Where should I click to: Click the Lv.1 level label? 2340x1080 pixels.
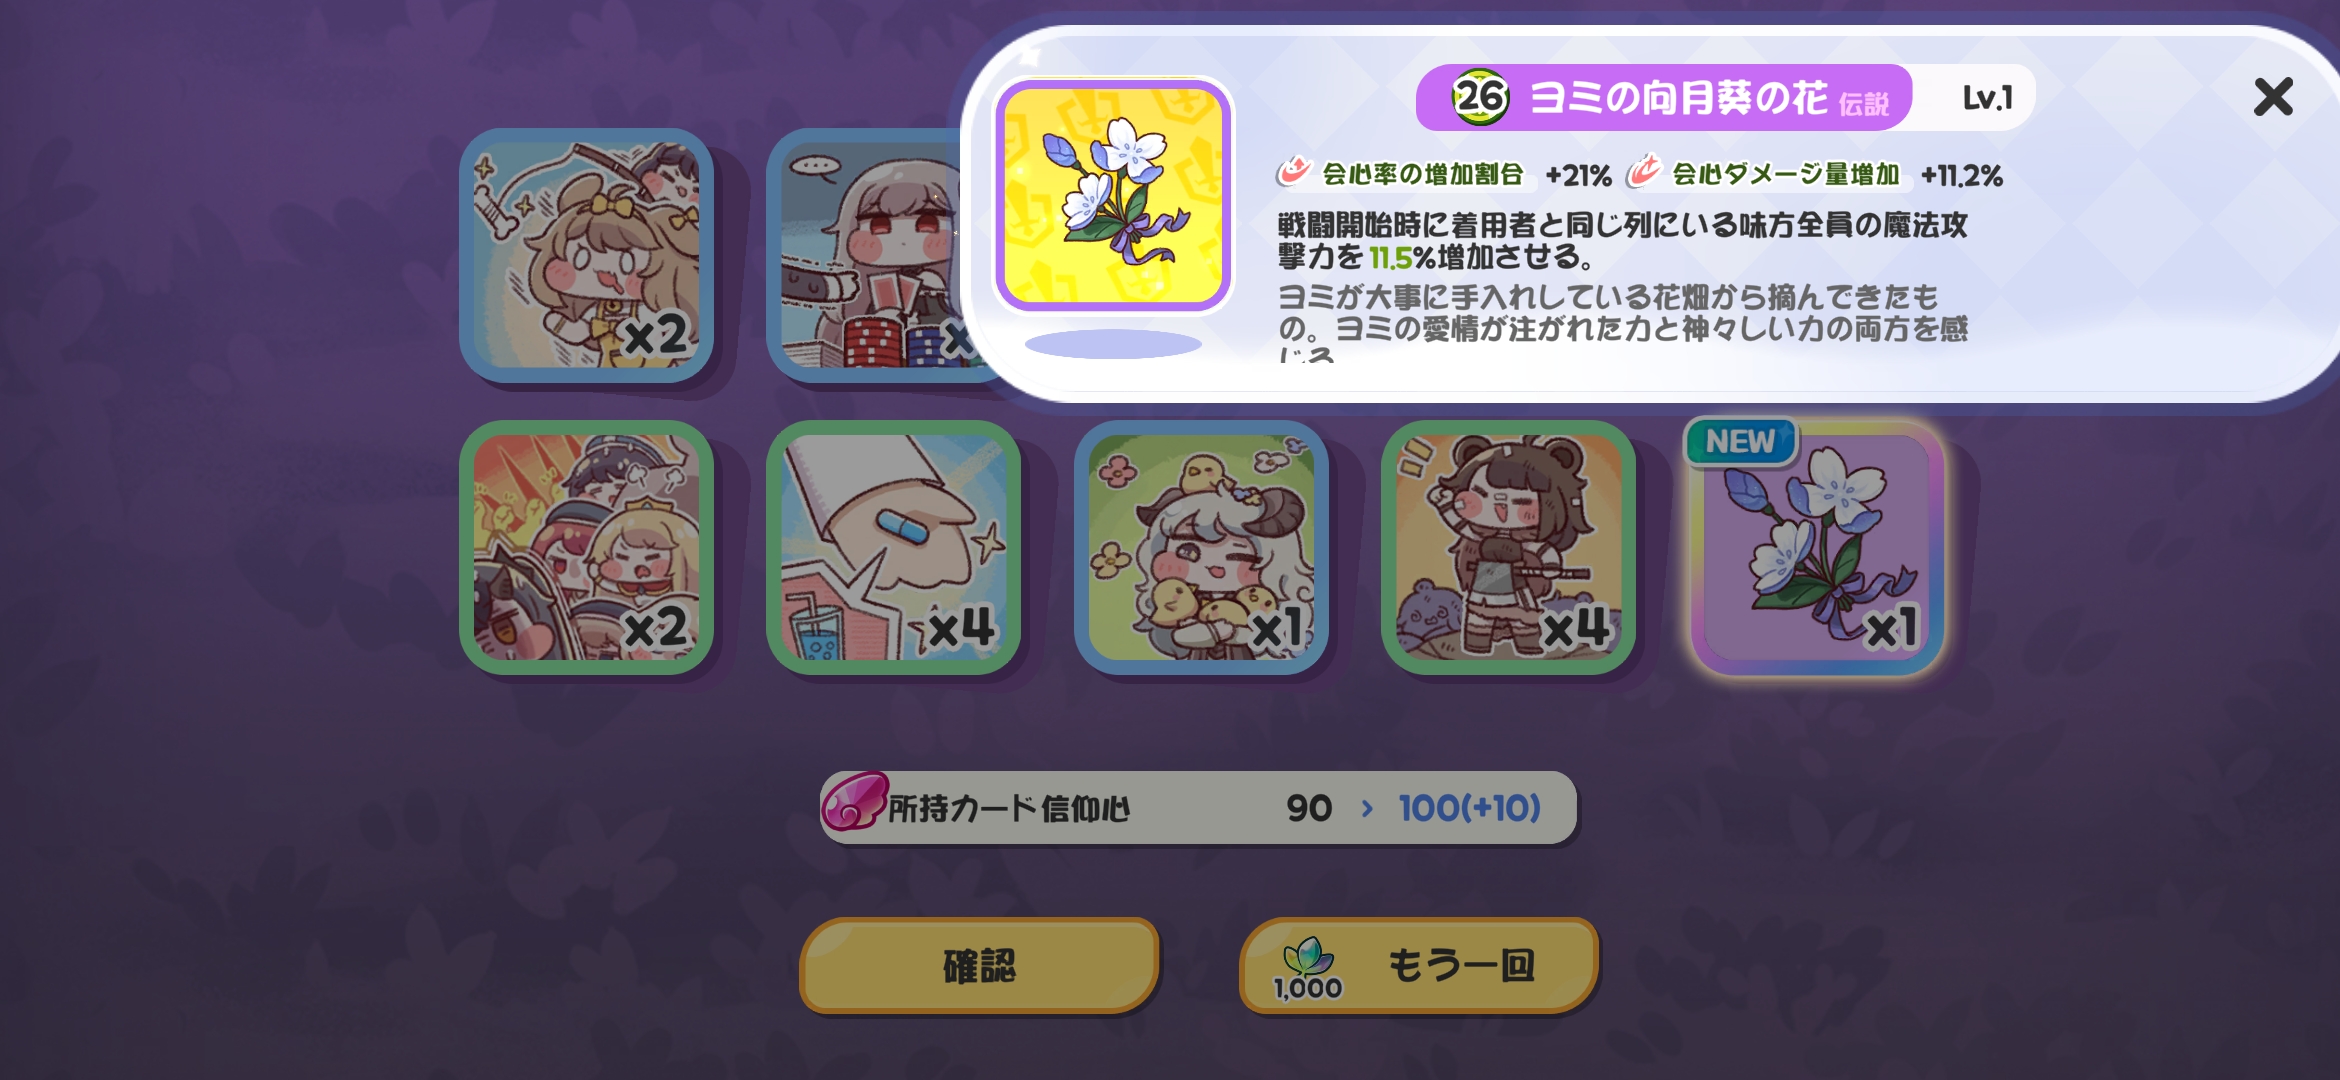[1987, 98]
